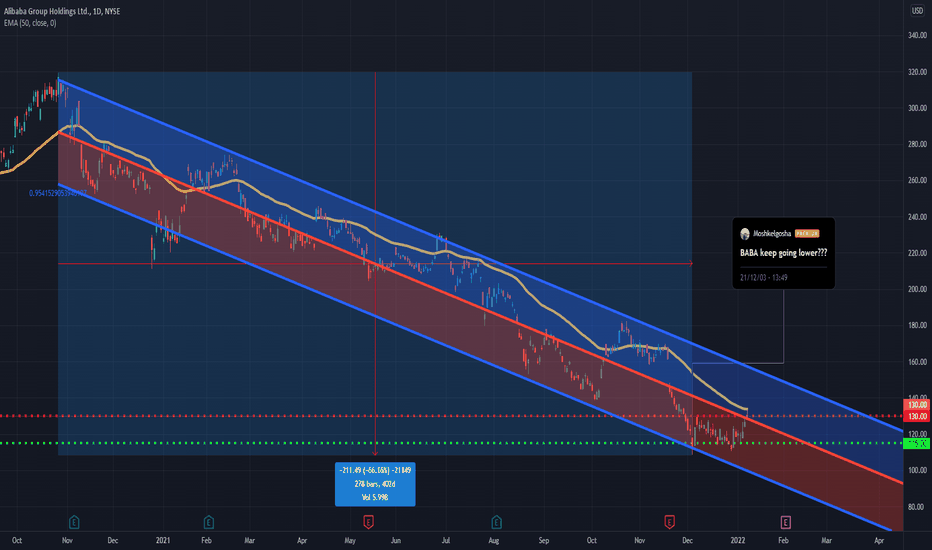
Task: Click the 340.00 price axis label
Action: point(917,36)
